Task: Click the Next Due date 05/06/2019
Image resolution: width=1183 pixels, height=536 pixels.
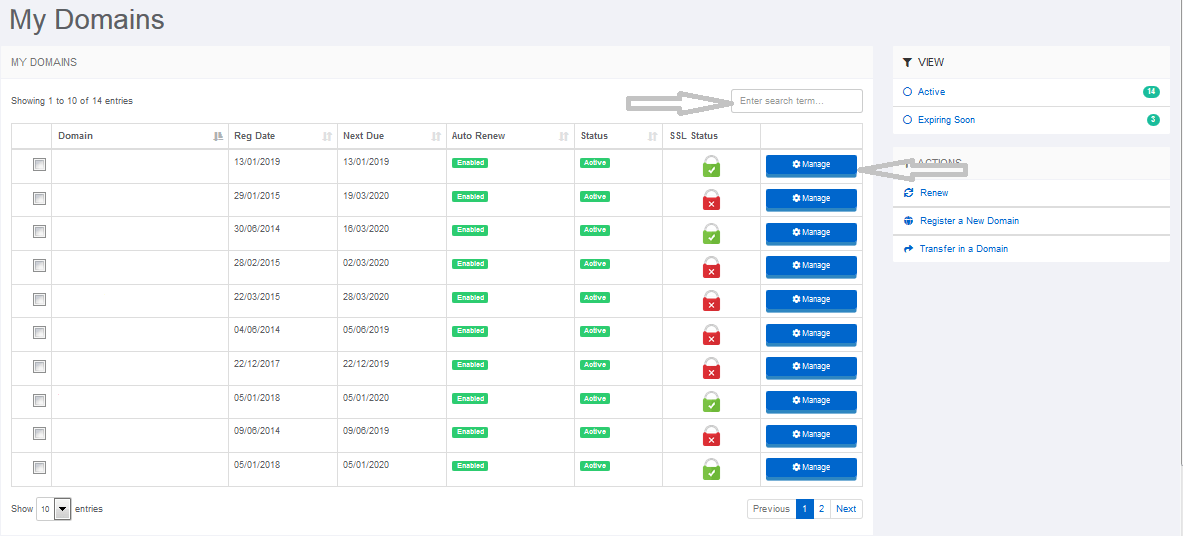Action: (366, 330)
